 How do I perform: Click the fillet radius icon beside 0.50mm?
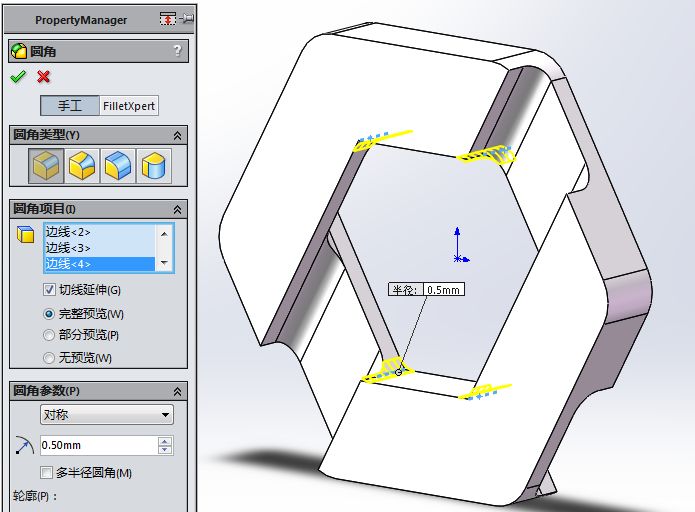(x=24, y=445)
